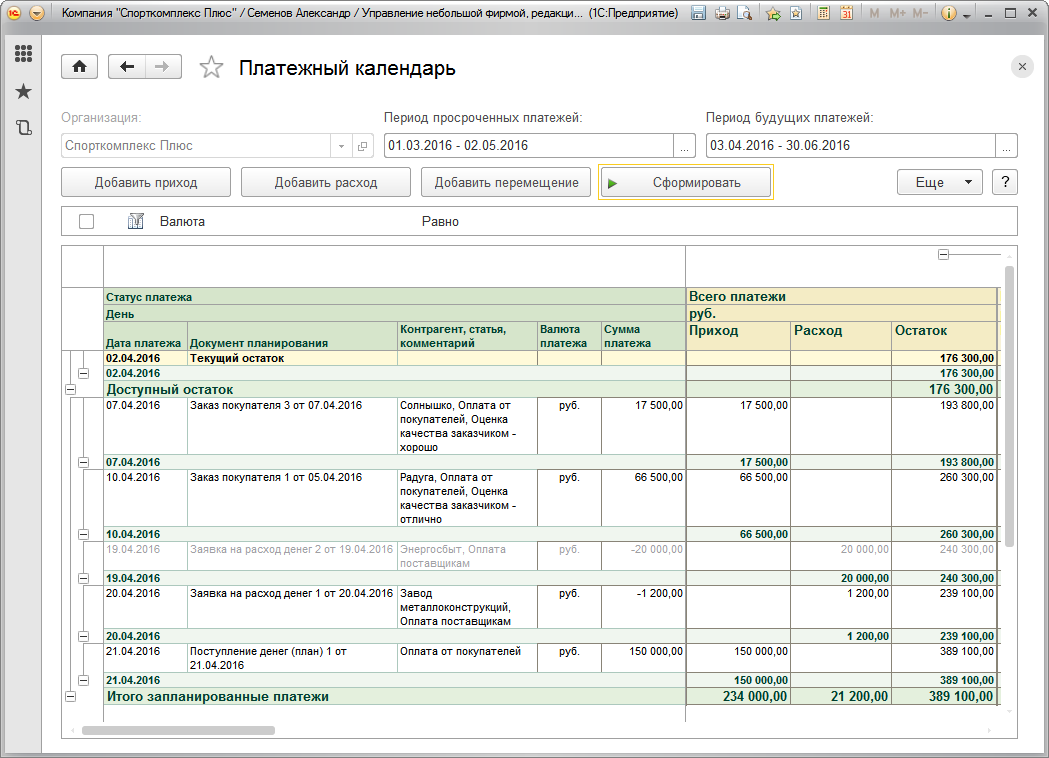The image size is (1049, 758).
Task: Collapse the 07.04.2016 day group
Action: click(x=84, y=462)
